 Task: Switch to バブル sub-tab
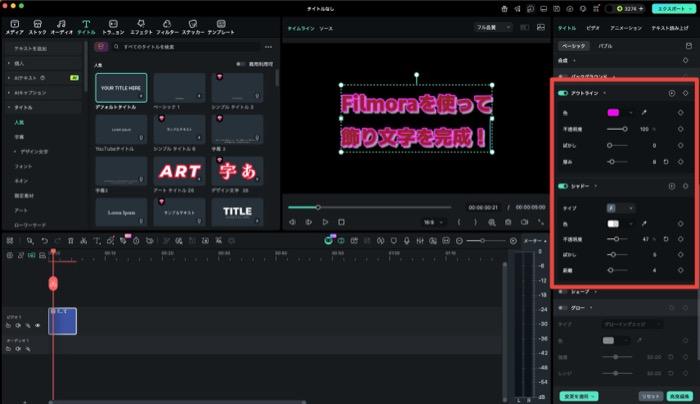(605, 46)
